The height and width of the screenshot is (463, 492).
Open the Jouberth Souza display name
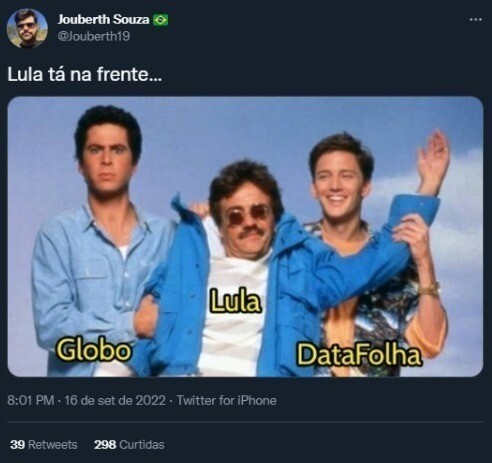[103, 20]
